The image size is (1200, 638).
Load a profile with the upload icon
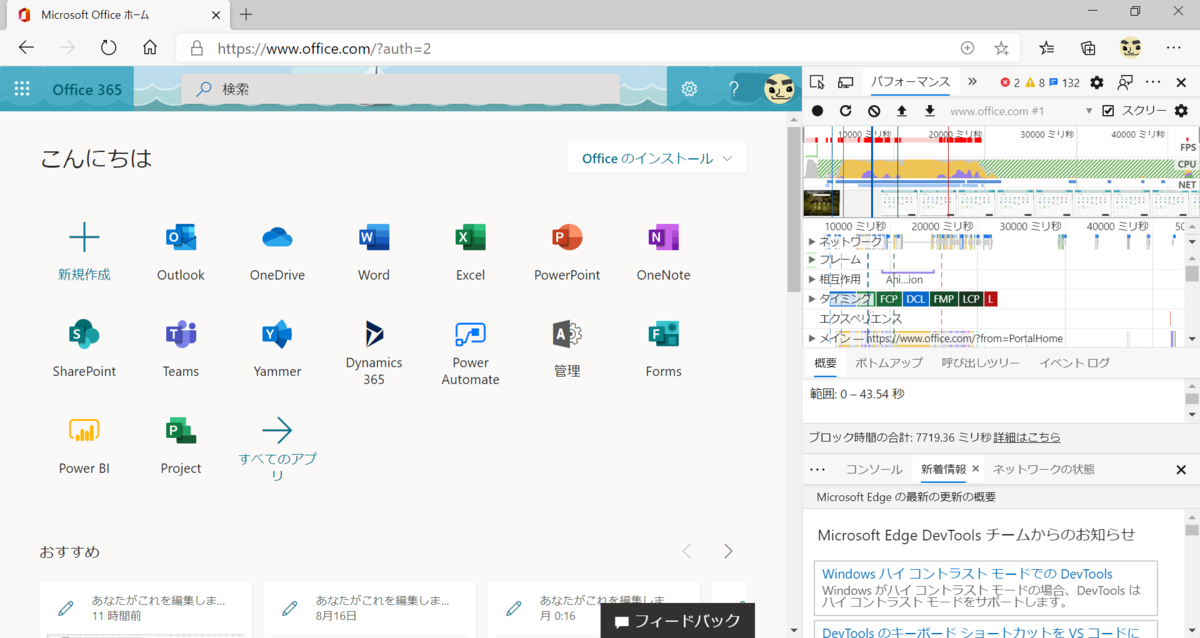click(x=901, y=111)
